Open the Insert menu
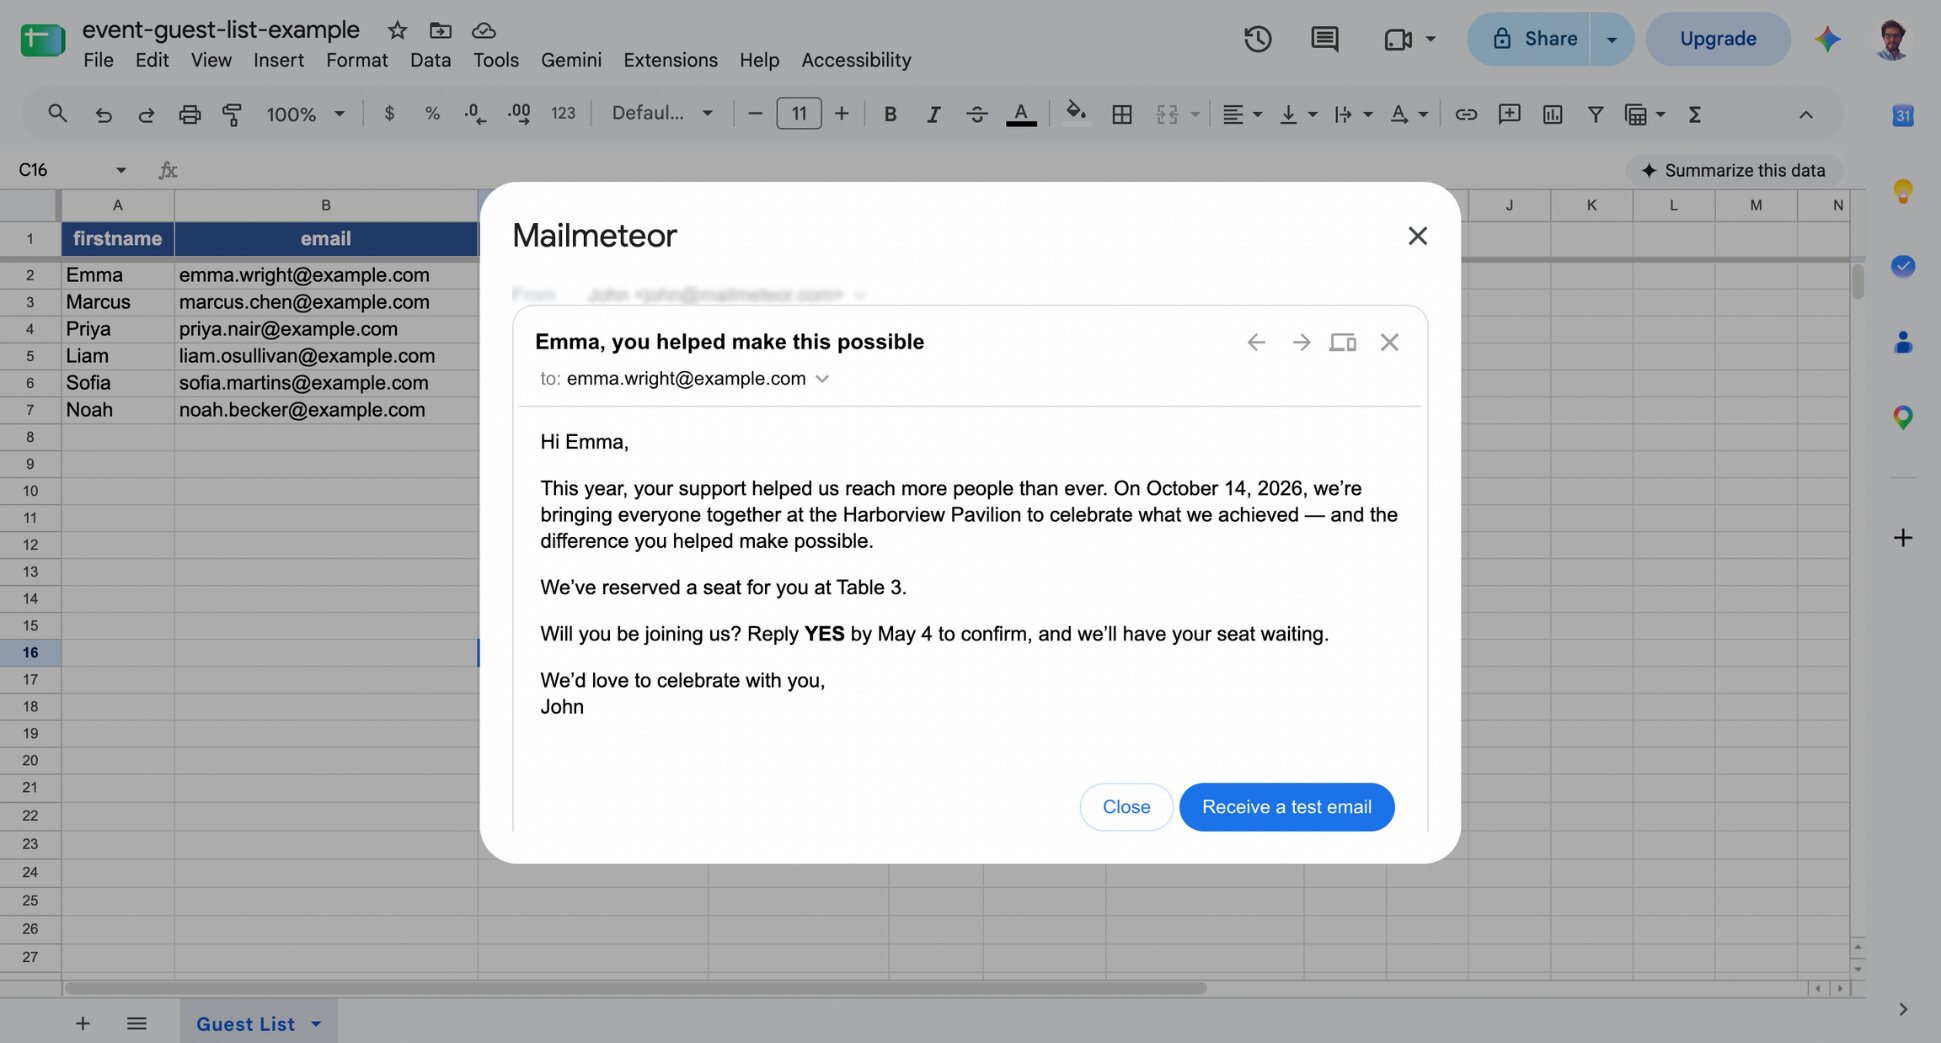 [x=278, y=60]
